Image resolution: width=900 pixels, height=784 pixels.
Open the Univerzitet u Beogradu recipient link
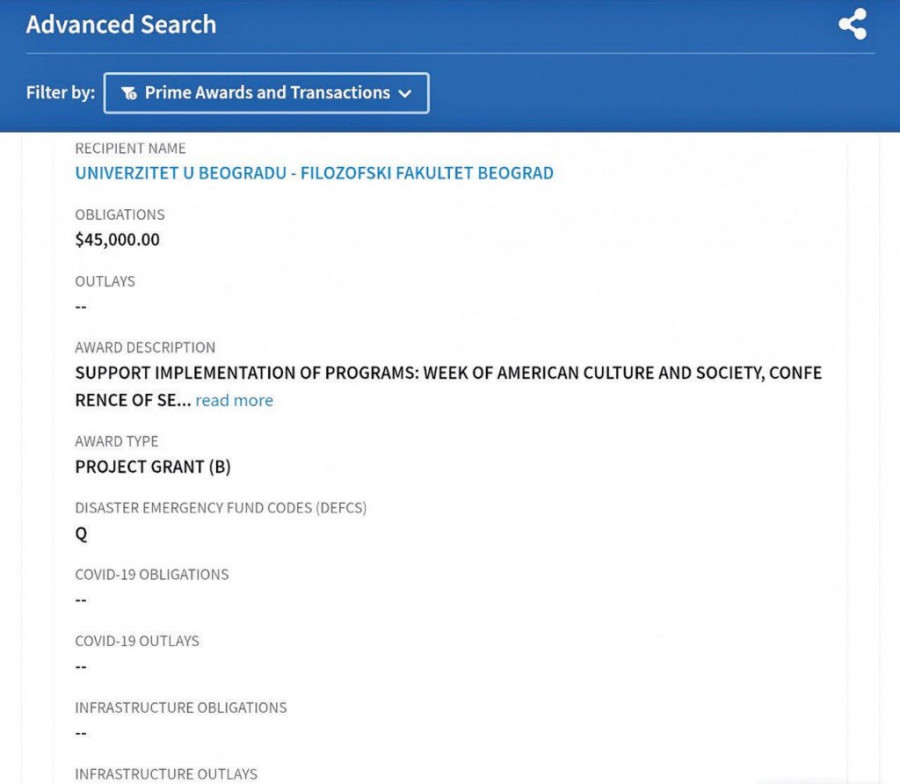point(314,173)
